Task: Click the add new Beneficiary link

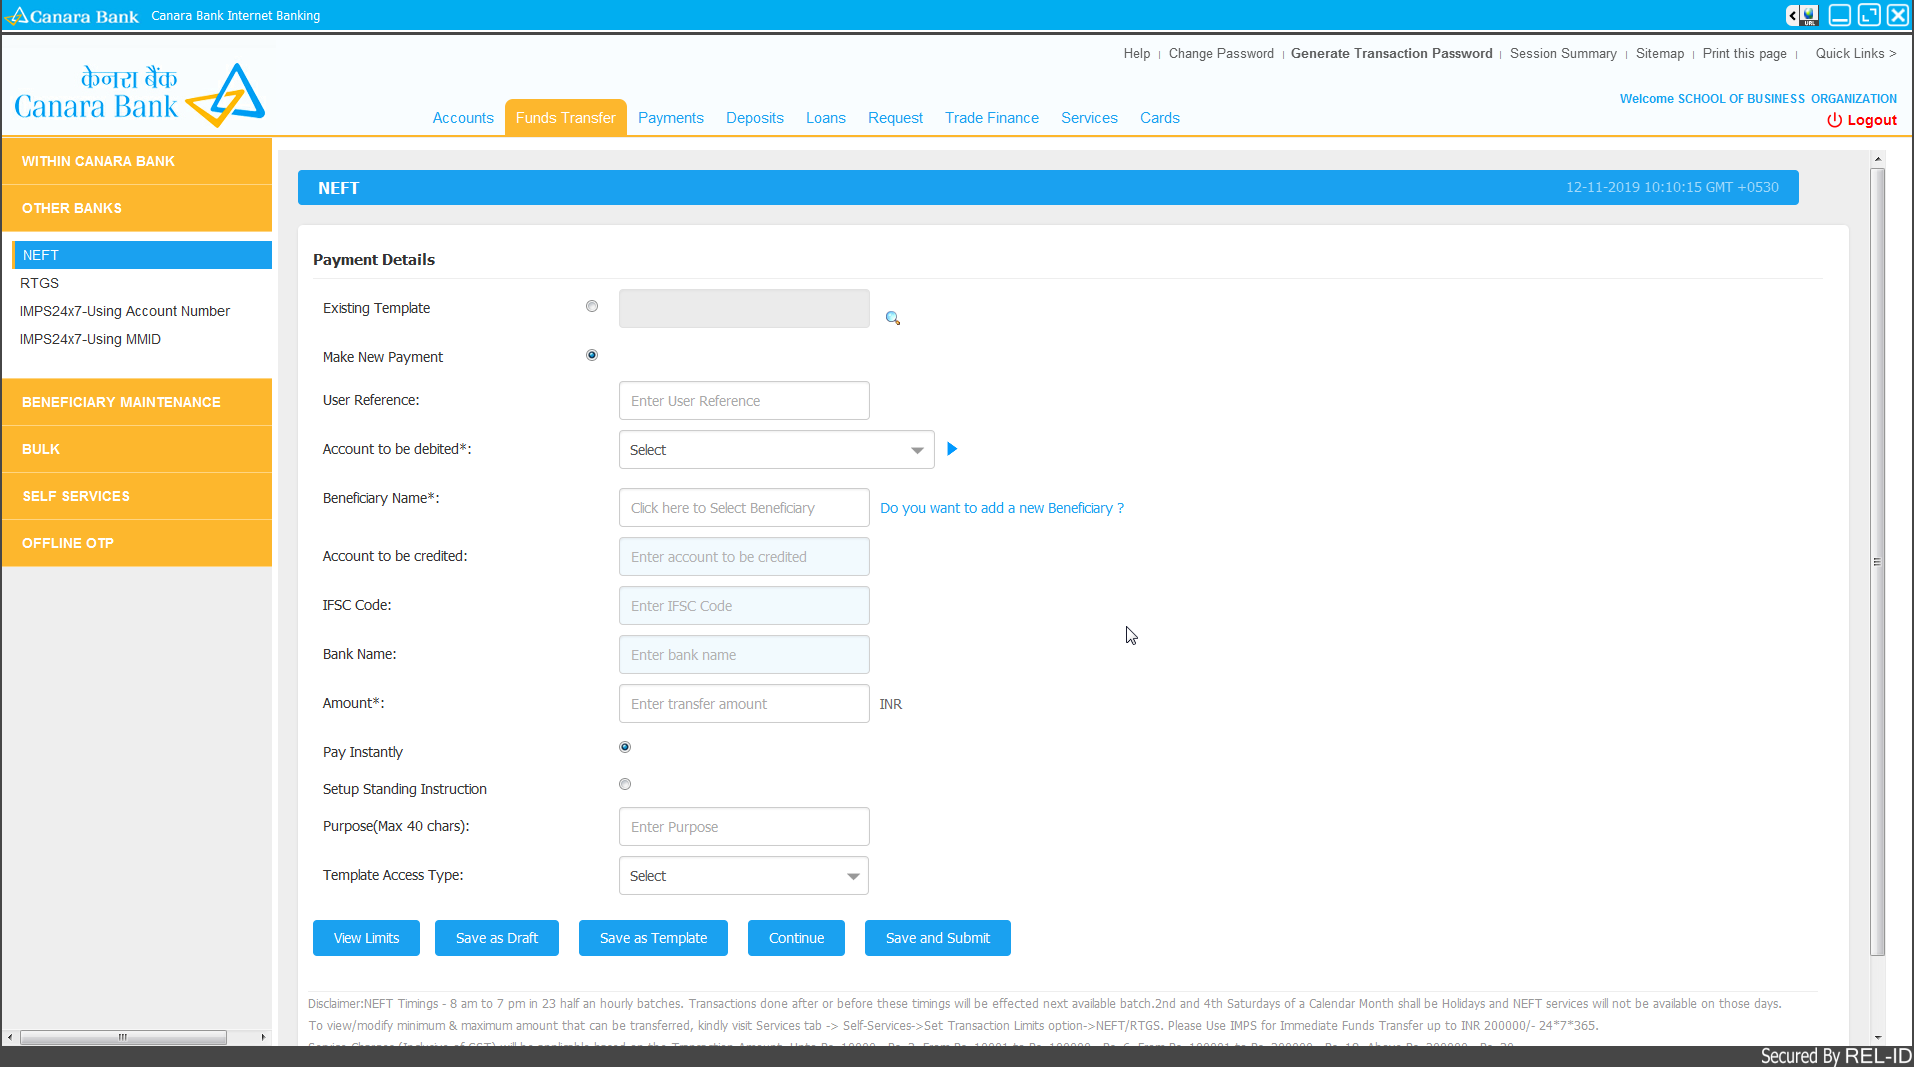Action: pyautogui.click(x=1002, y=508)
